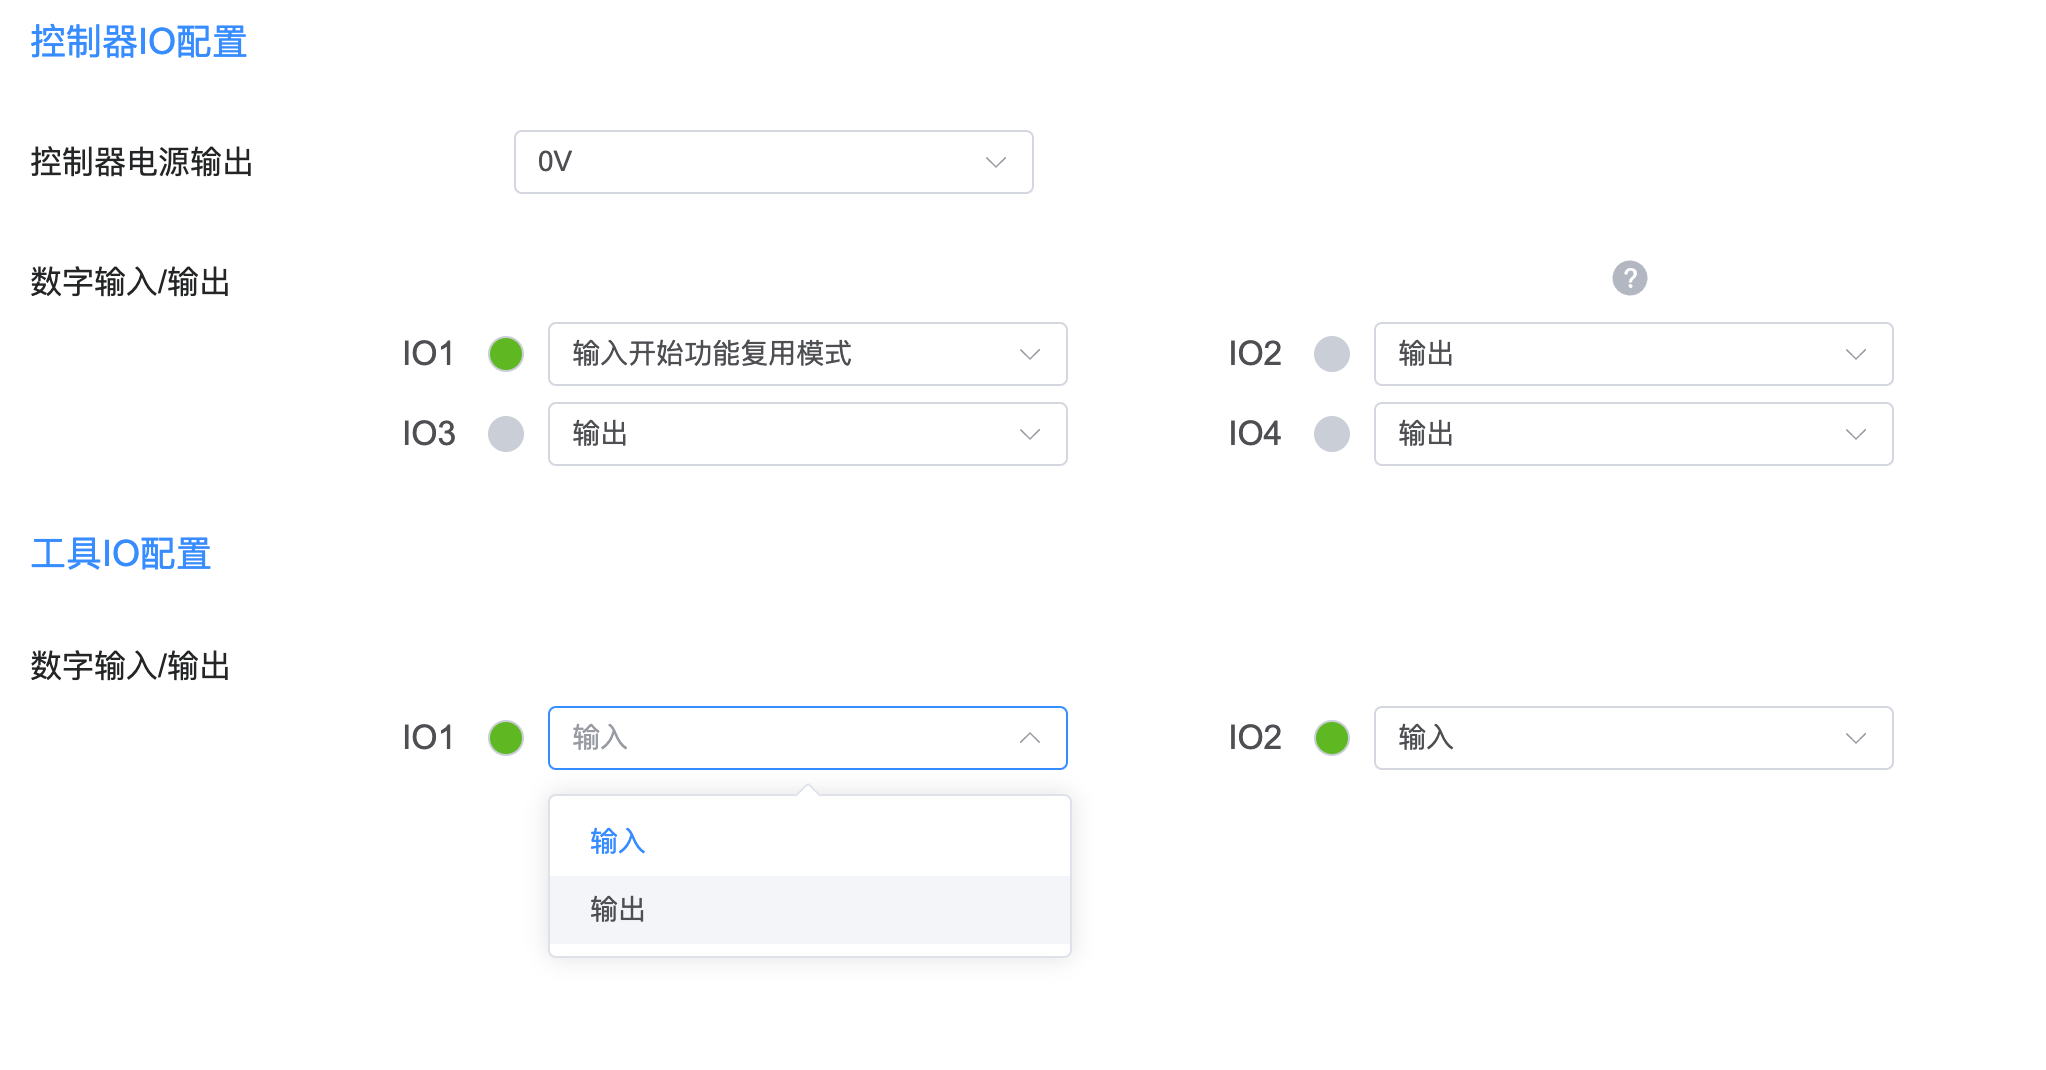
Task: Open controller IO4 output dropdown
Action: [1632, 434]
